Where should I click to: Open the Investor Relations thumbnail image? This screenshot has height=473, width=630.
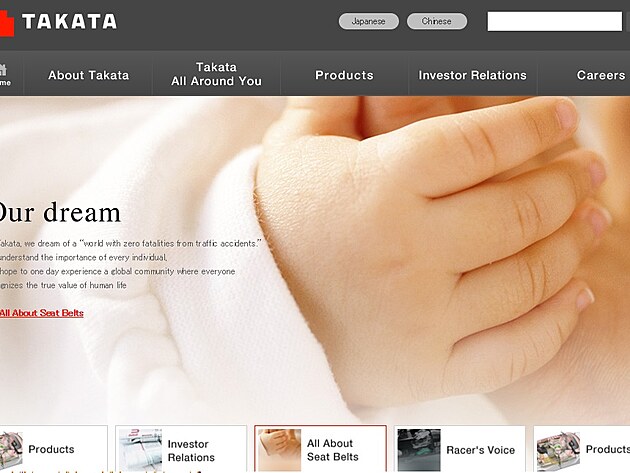(140, 450)
